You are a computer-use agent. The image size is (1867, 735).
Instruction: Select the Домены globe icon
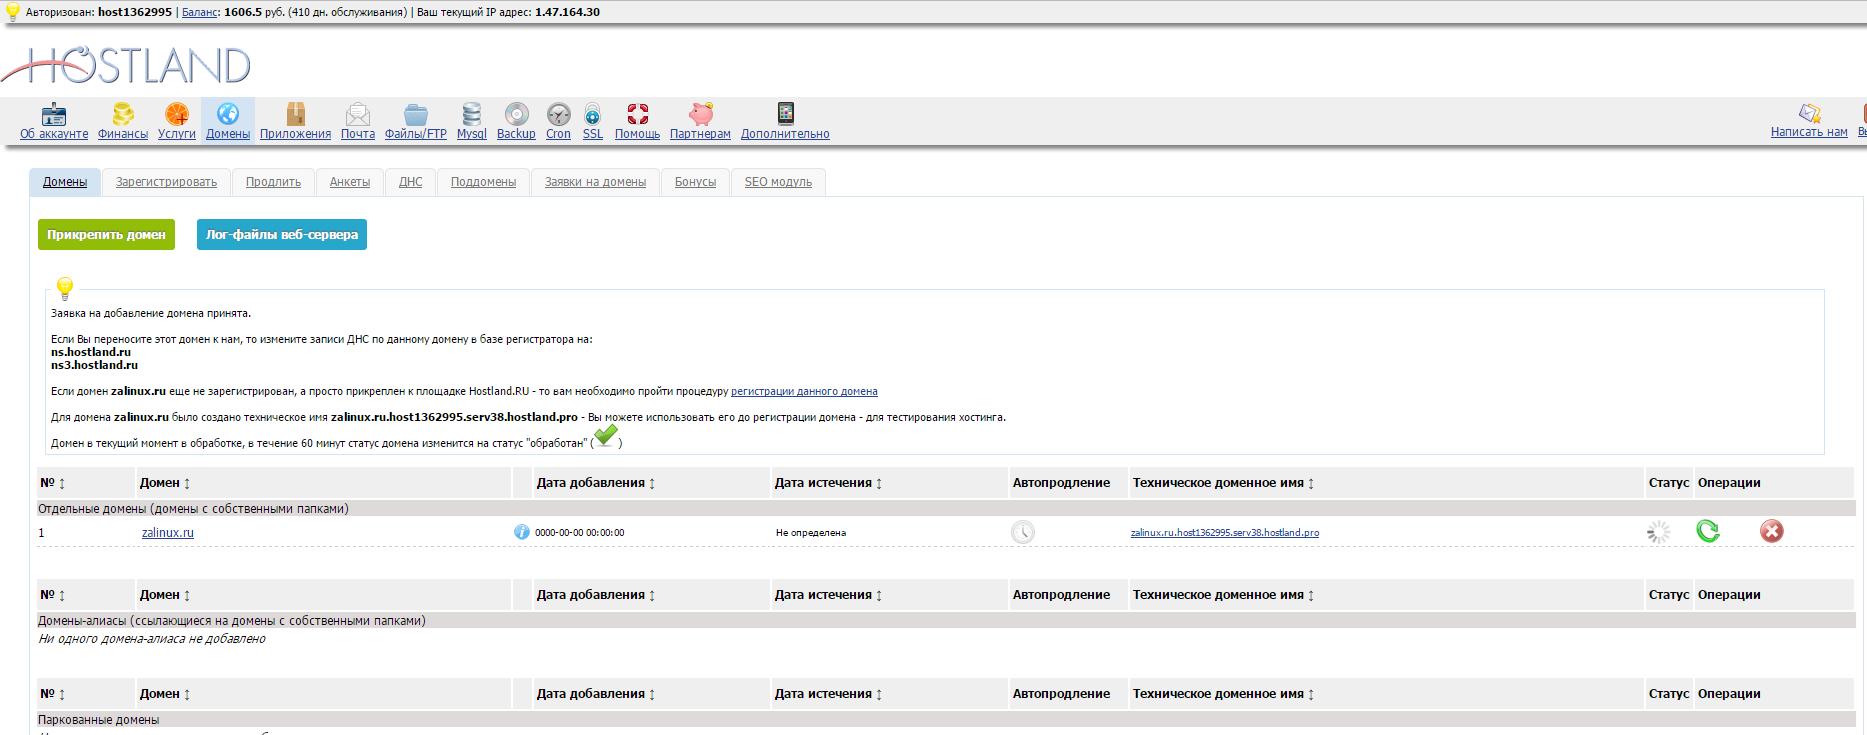pyautogui.click(x=228, y=114)
